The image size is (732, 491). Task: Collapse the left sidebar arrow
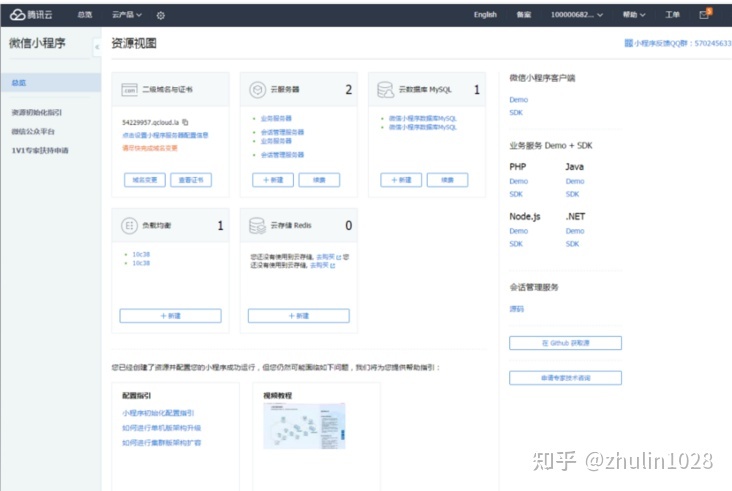[97, 47]
